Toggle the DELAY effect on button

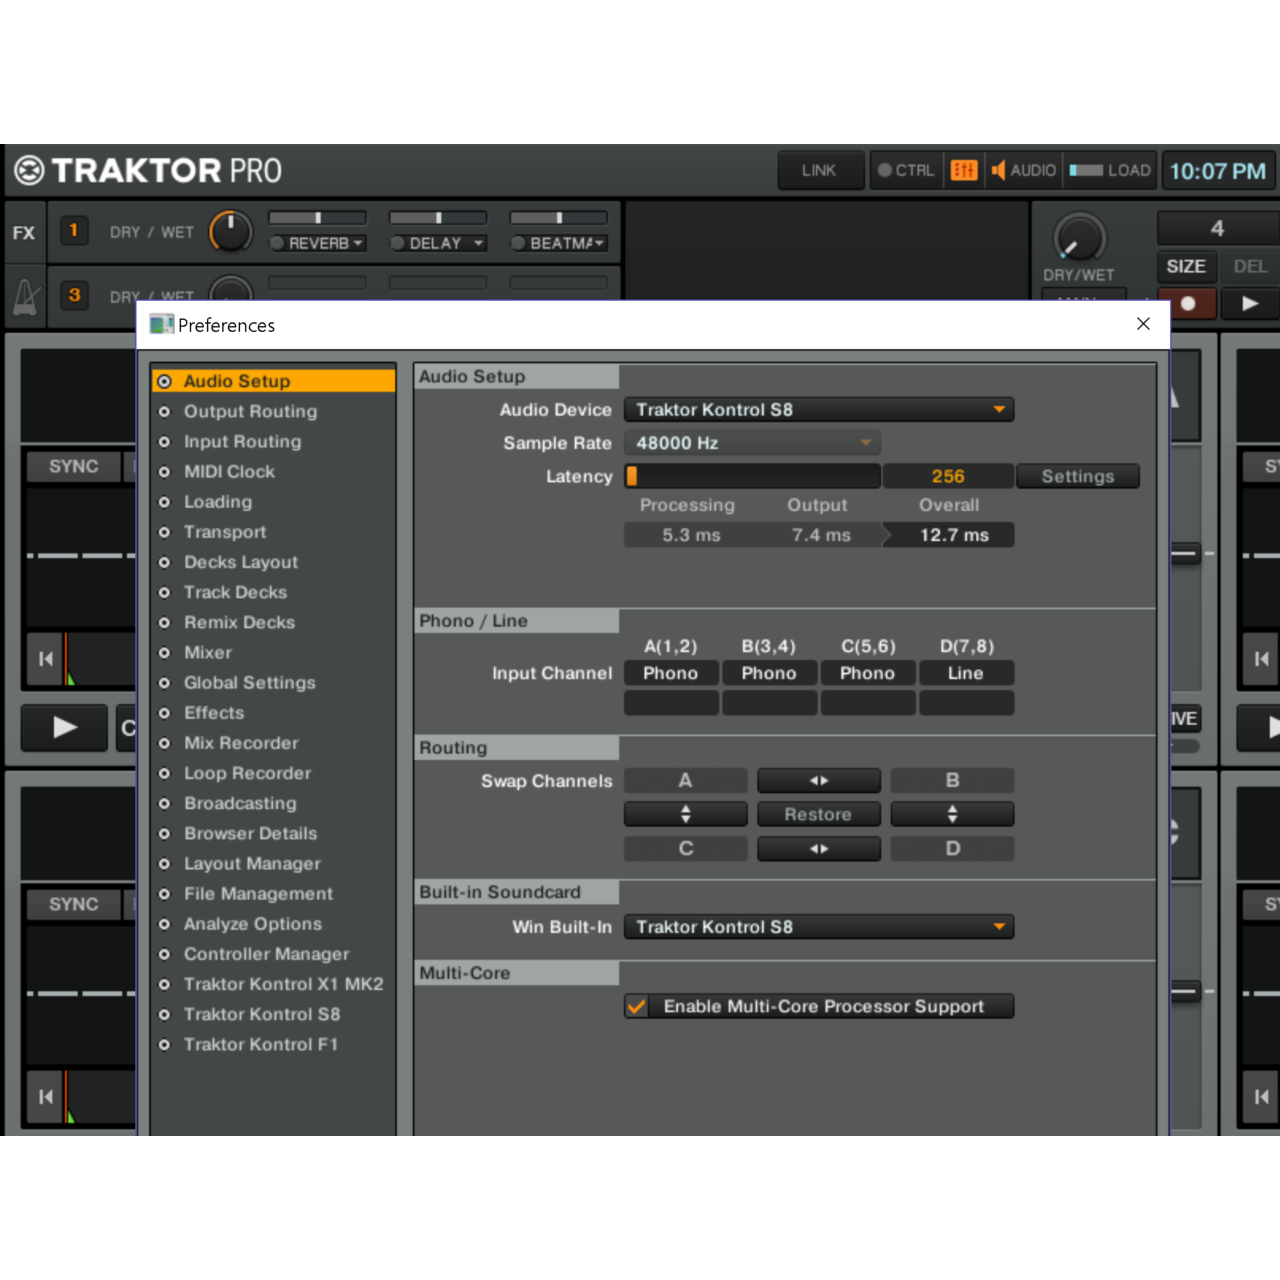click(x=397, y=243)
